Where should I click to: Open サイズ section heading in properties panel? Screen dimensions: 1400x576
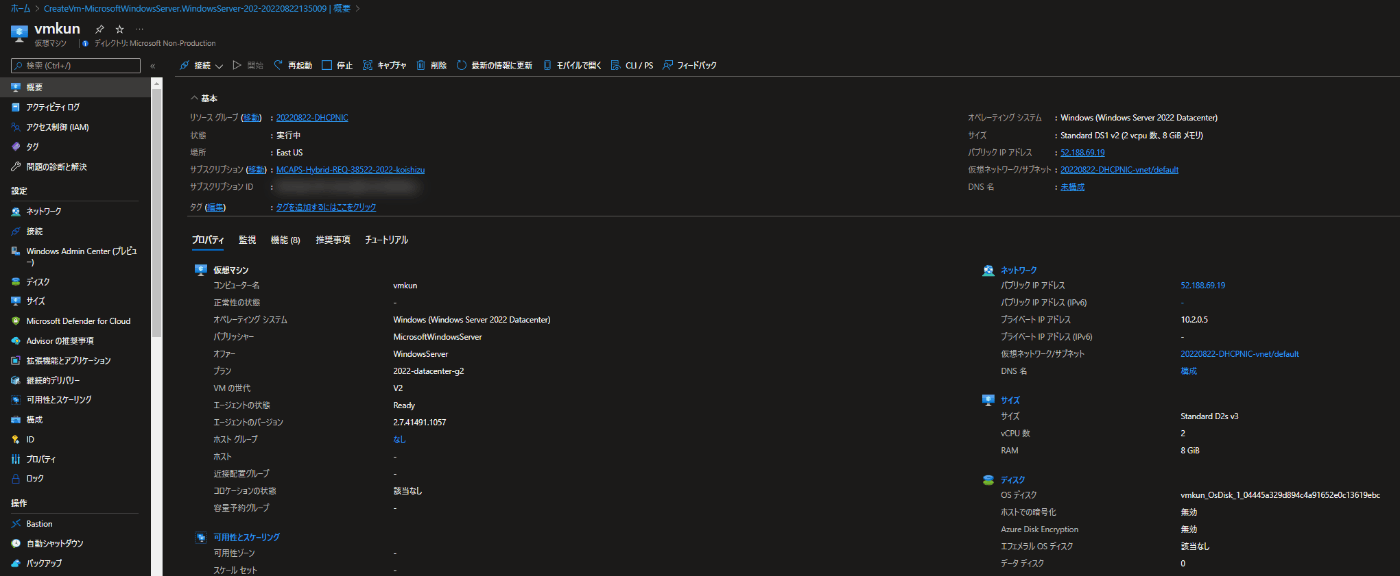click(1010, 400)
